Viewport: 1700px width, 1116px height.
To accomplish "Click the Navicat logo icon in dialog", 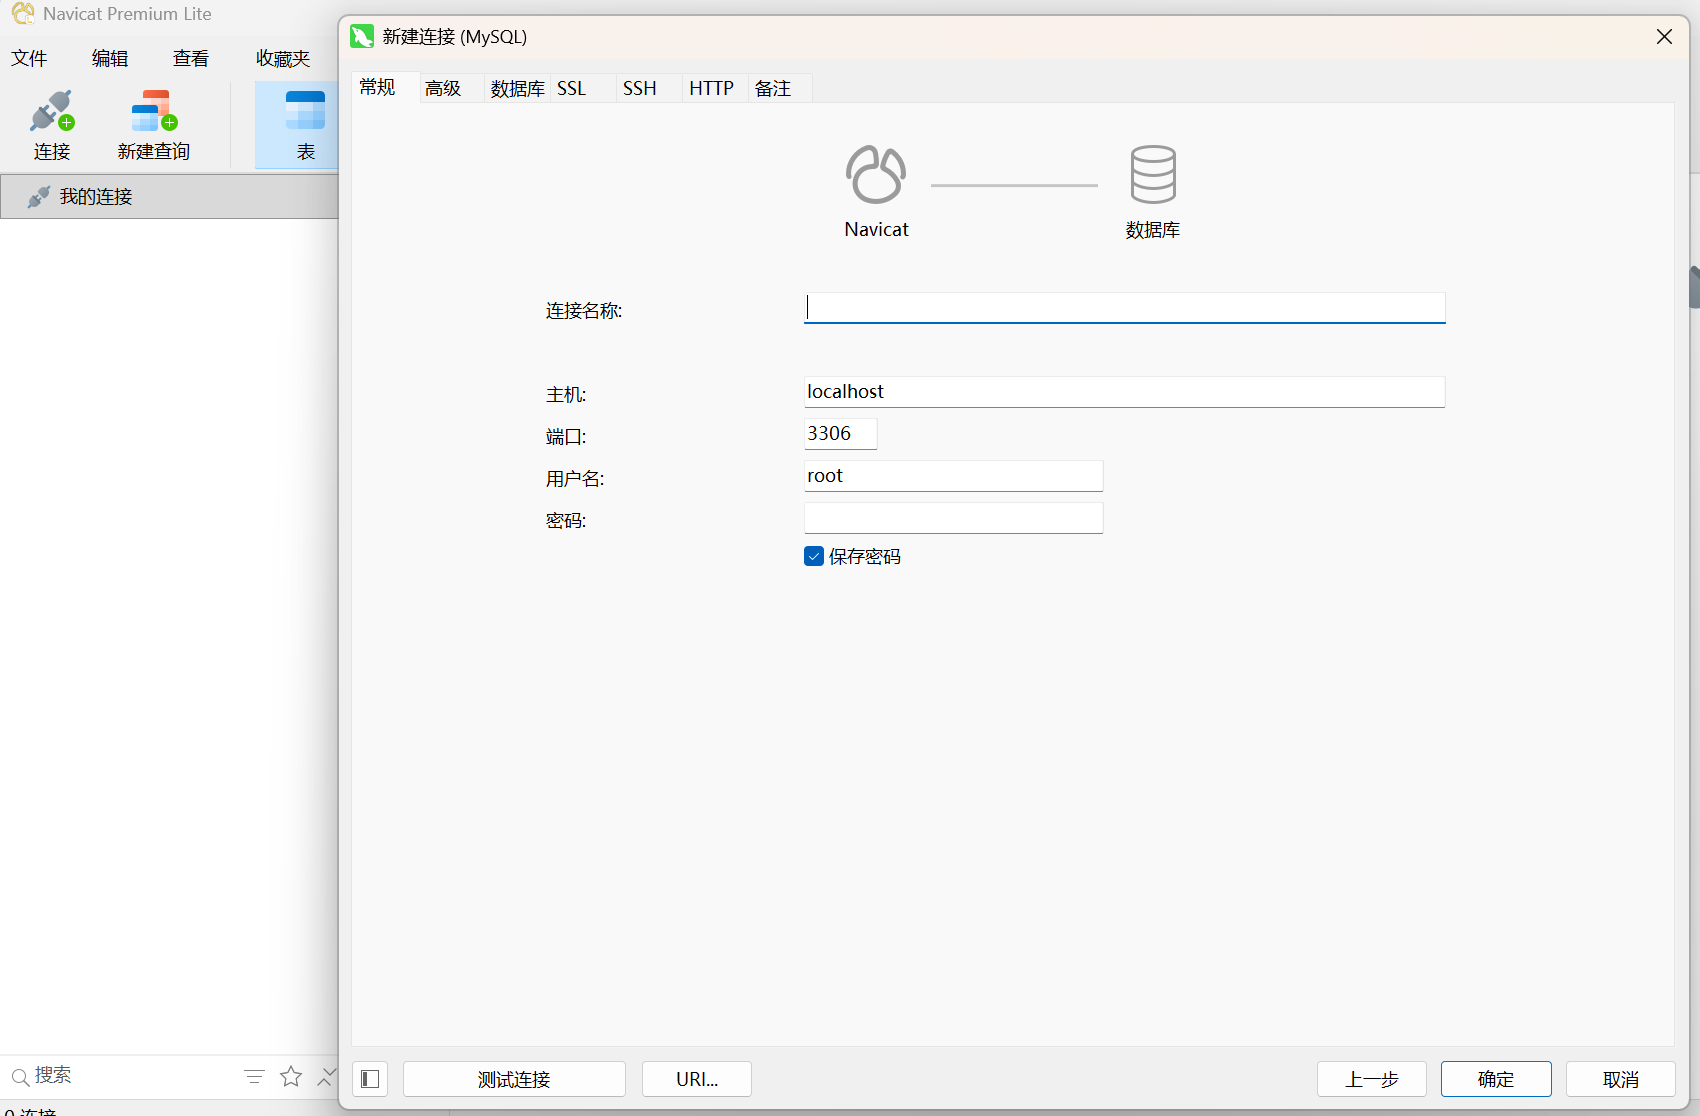I will click(x=876, y=175).
